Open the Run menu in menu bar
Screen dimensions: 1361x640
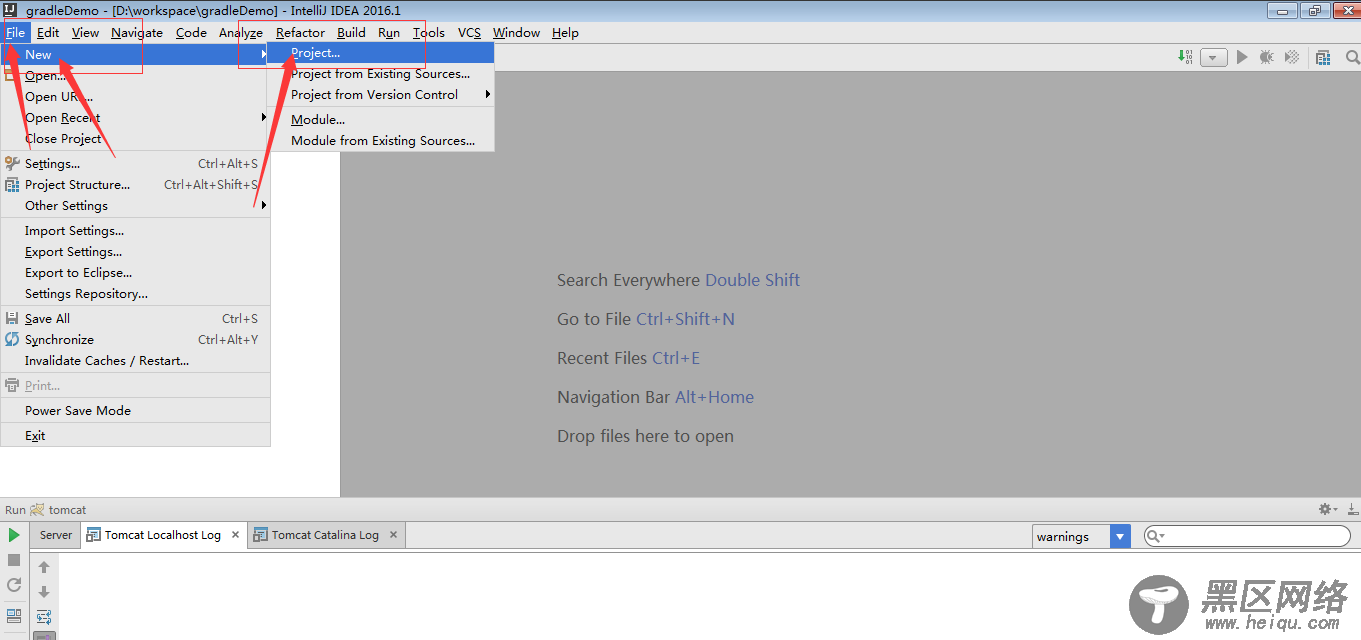[389, 32]
